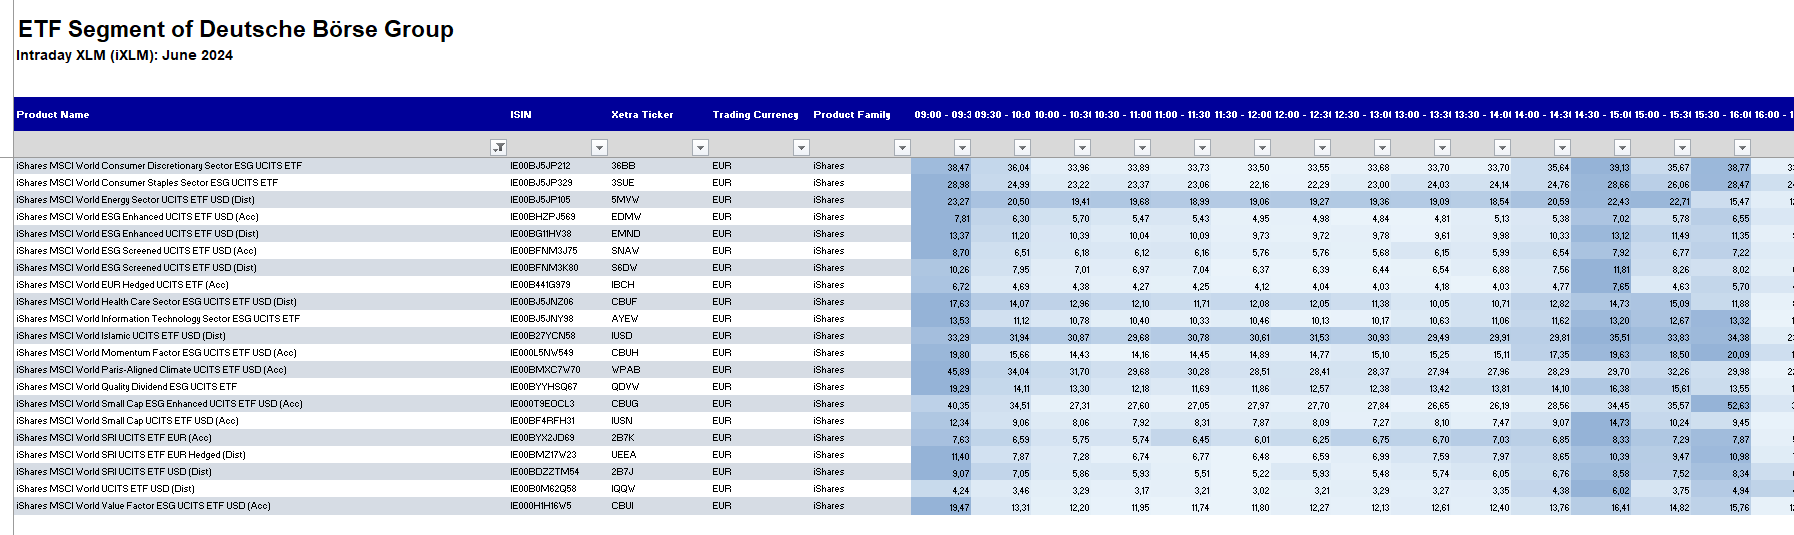Open the 10:00 - 10:30 column filter dropdown

point(1082,147)
